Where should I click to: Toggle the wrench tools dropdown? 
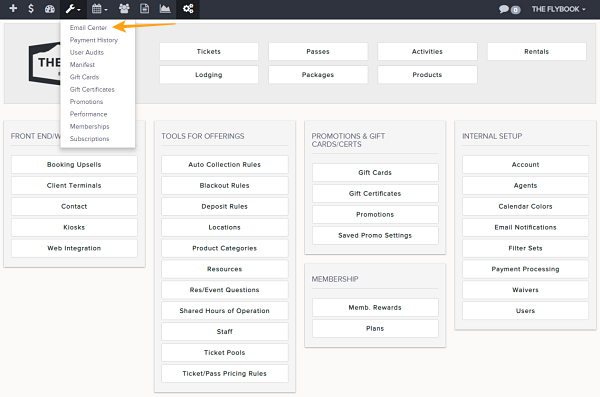(73, 9)
